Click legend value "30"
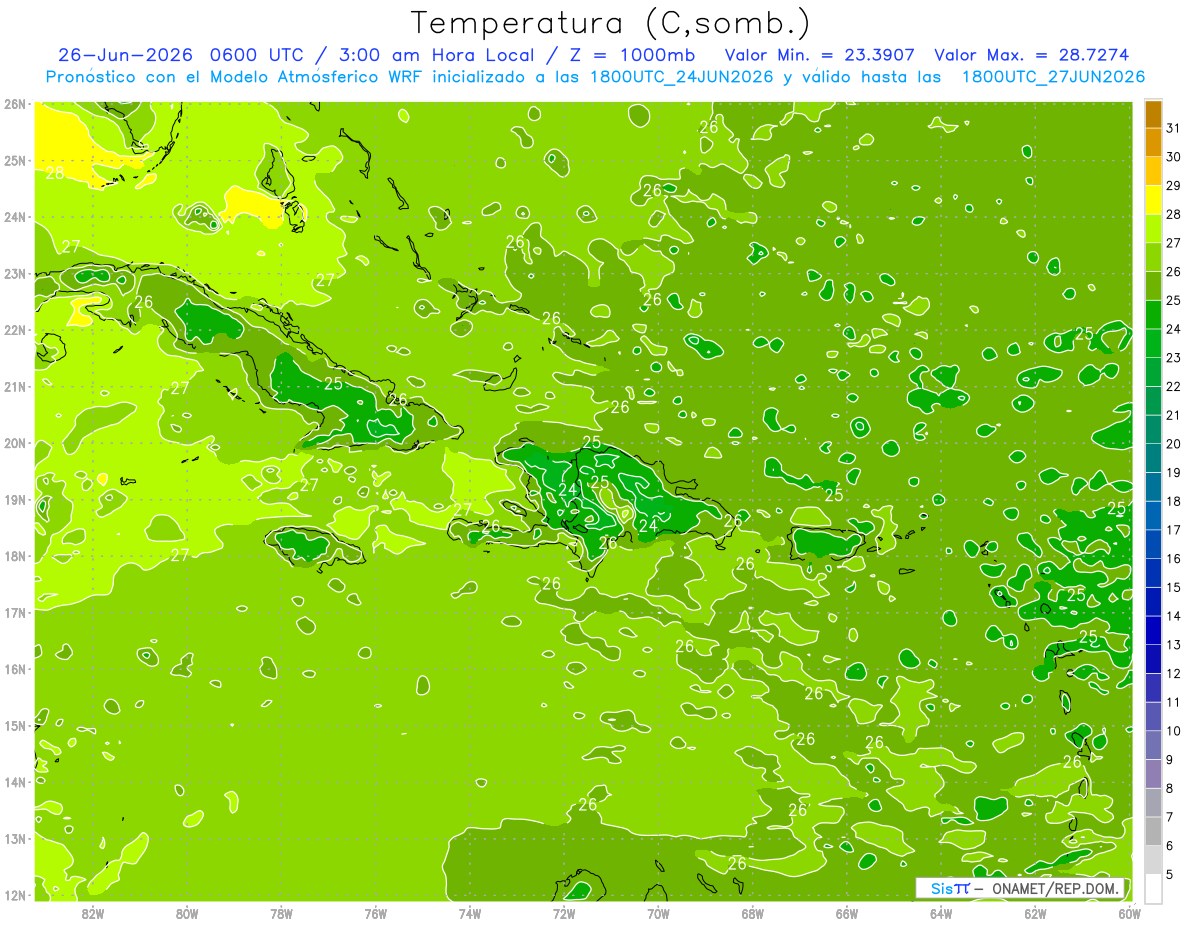This screenshot has height=927, width=1200. pos(1173,157)
